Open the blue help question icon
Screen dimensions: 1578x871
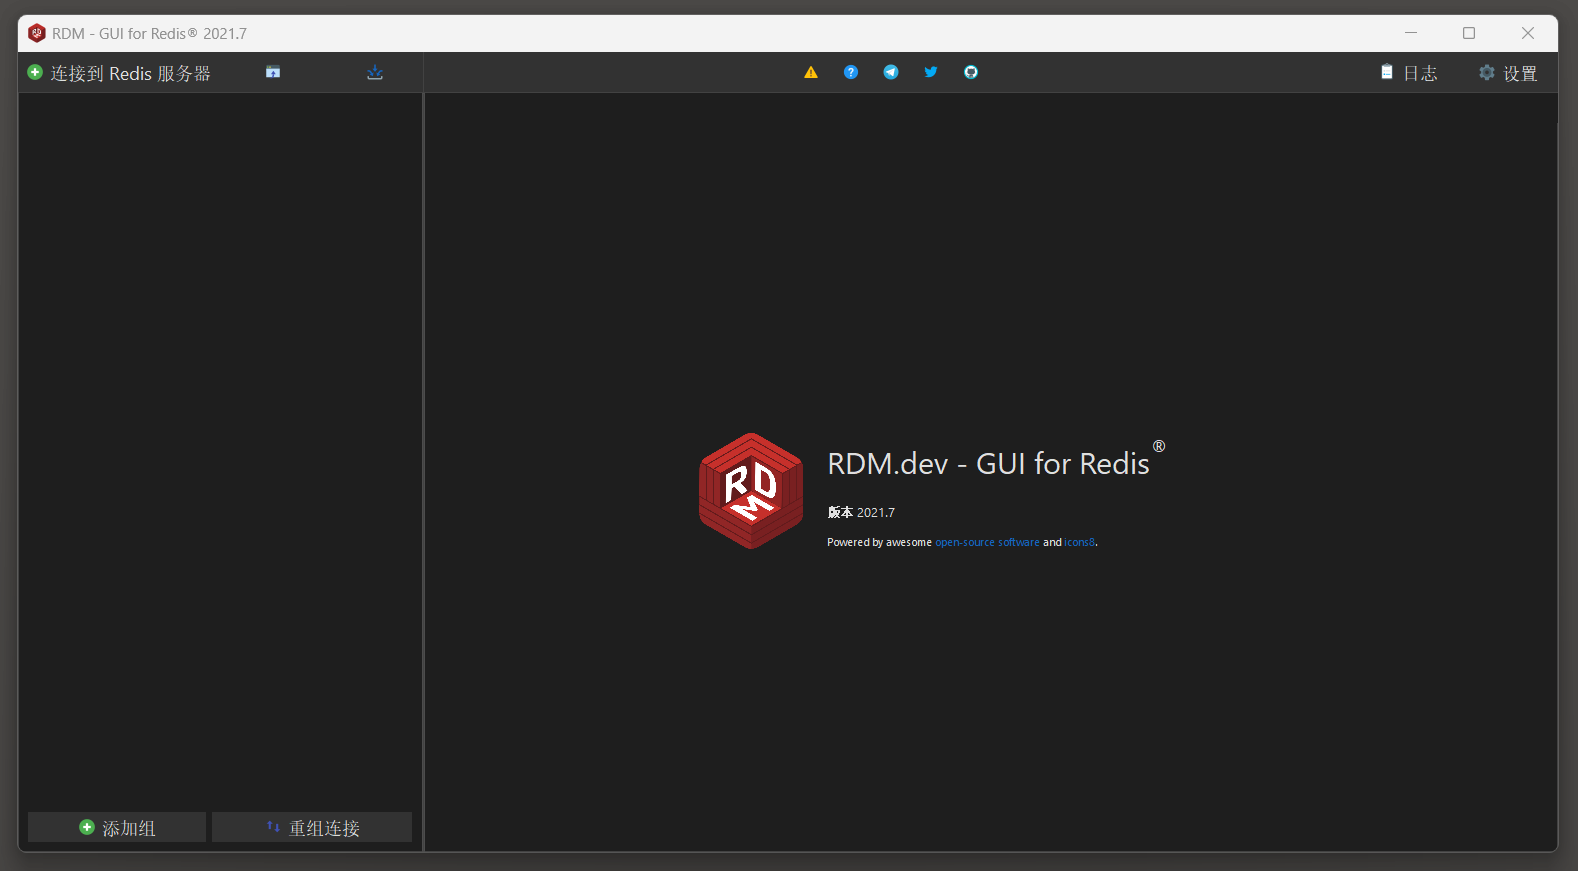851,72
